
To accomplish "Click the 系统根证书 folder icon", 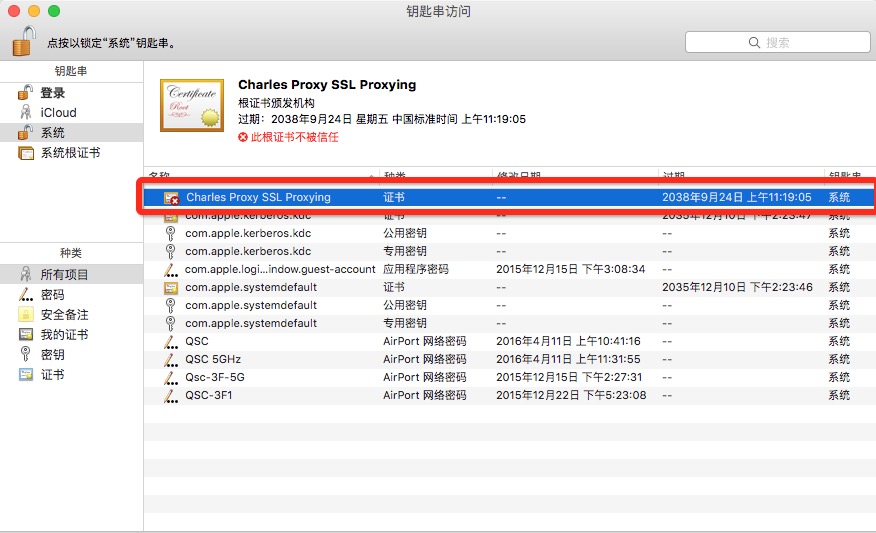I will 26,153.
